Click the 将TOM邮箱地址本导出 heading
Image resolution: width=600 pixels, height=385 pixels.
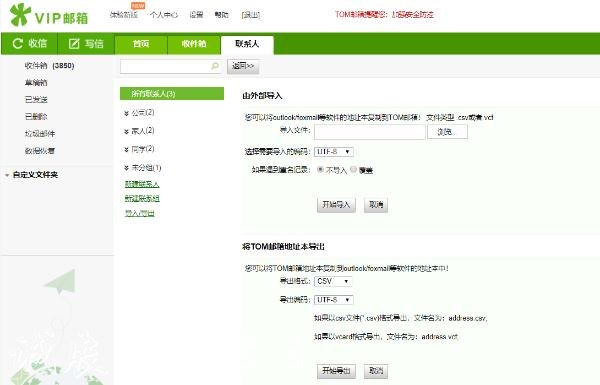(283, 246)
